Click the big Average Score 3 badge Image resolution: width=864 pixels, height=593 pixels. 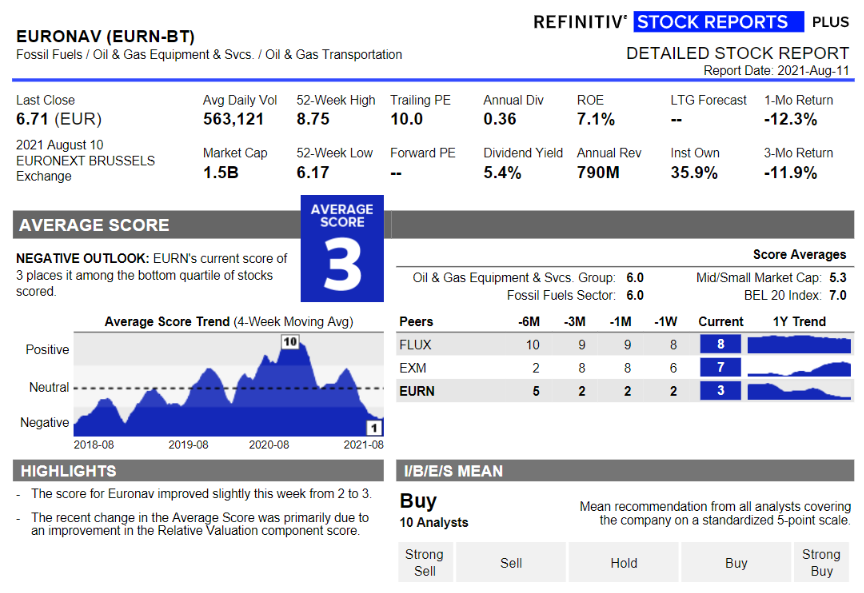point(342,249)
